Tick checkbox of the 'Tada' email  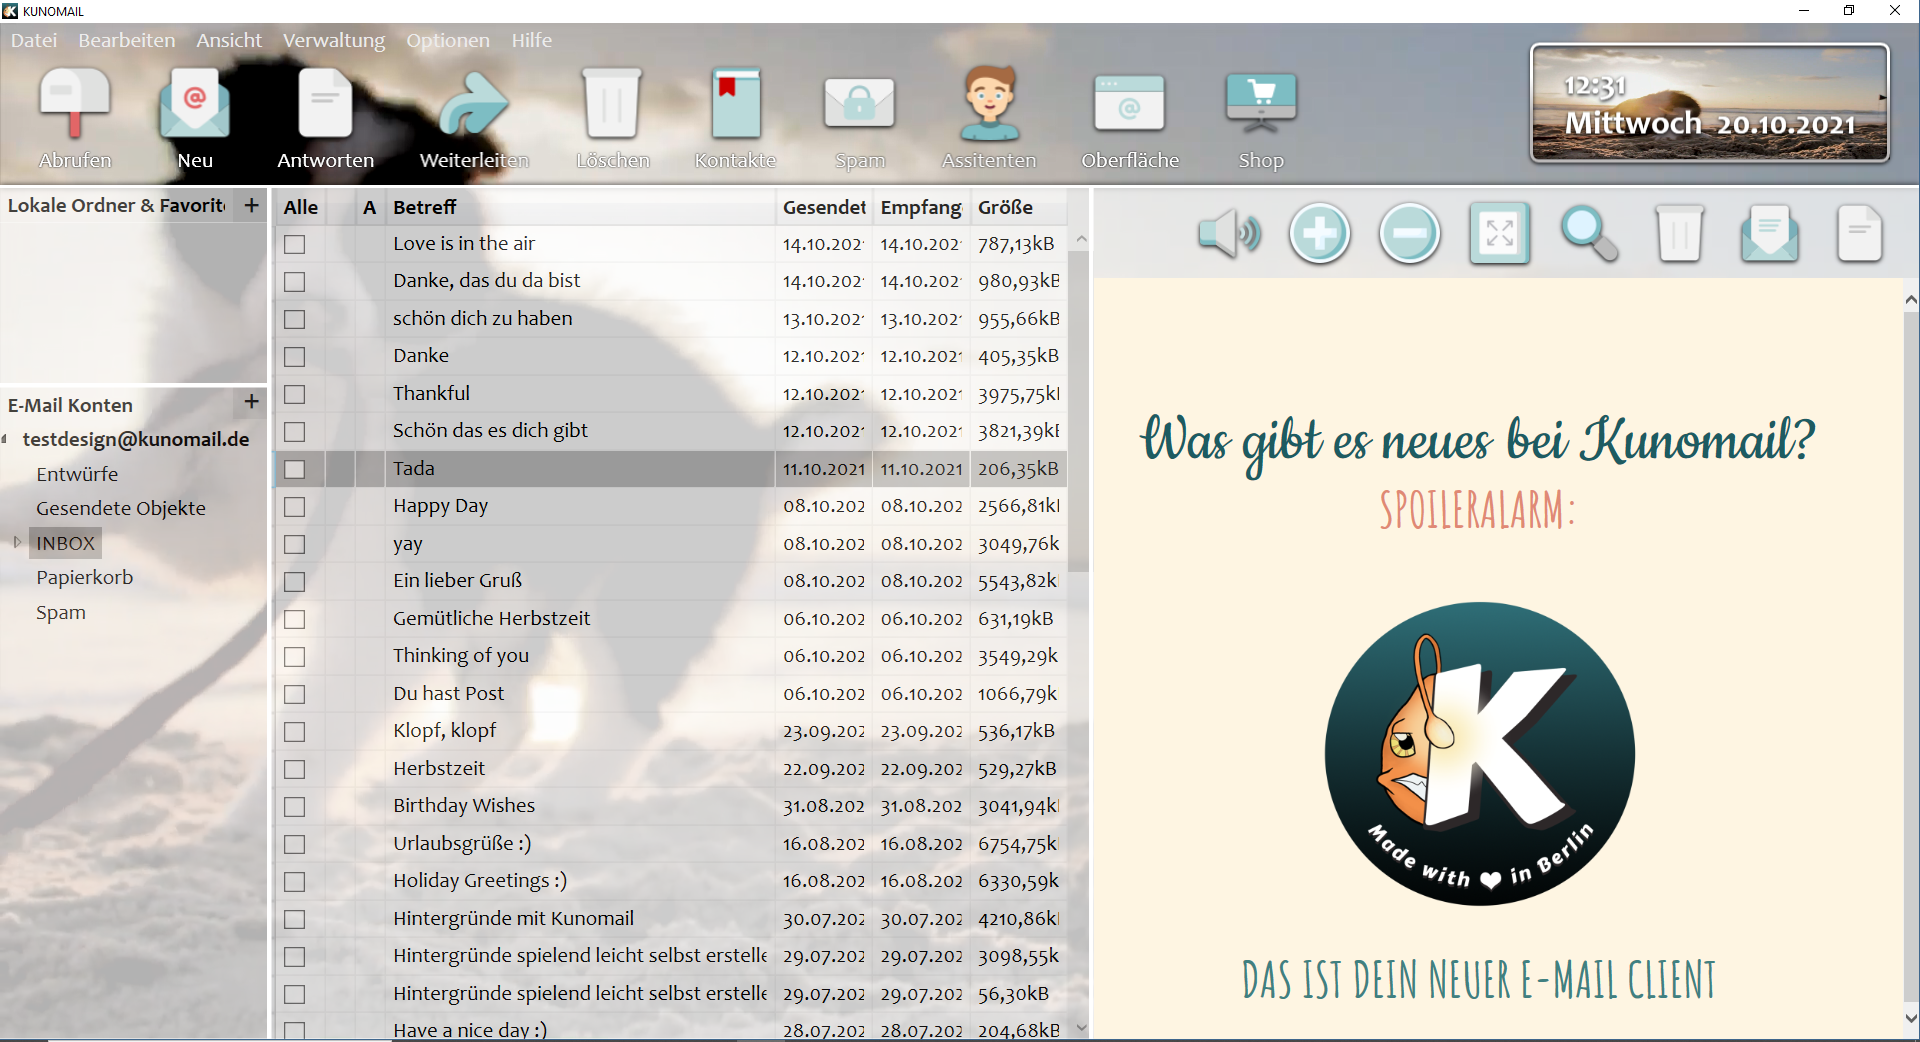click(x=294, y=469)
